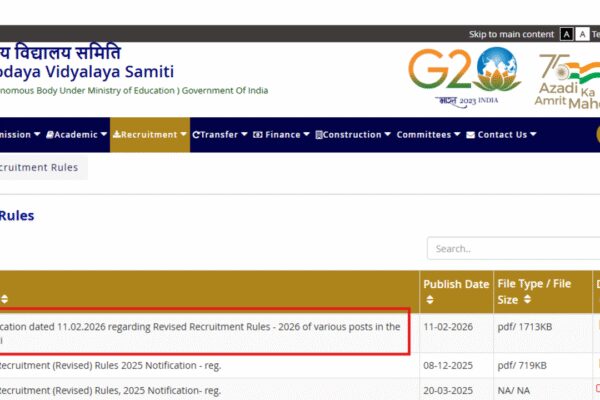Open the Committees menu
The image size is (600, 400).
point(428,135)
